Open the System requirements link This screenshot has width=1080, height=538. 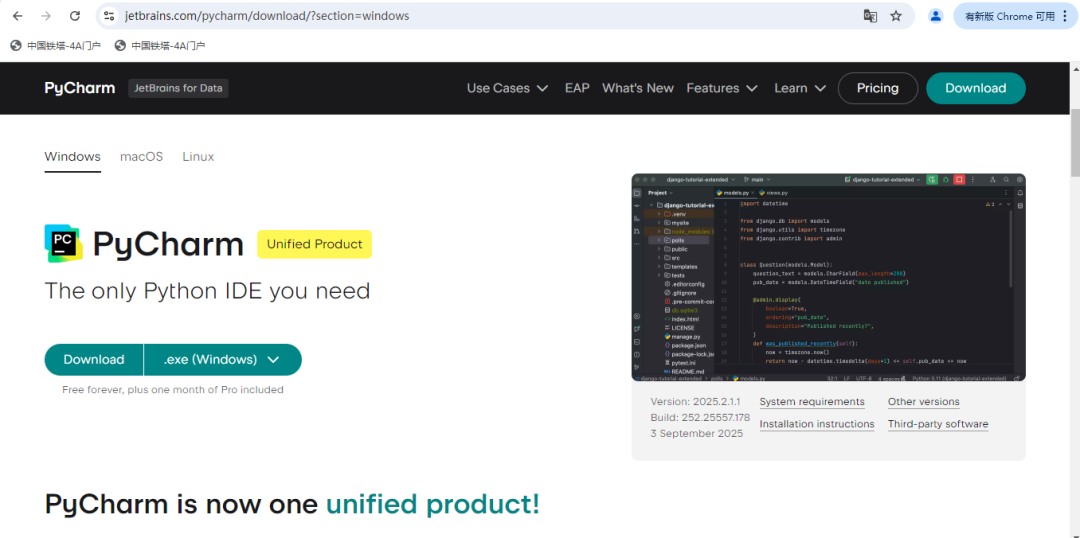812,402
